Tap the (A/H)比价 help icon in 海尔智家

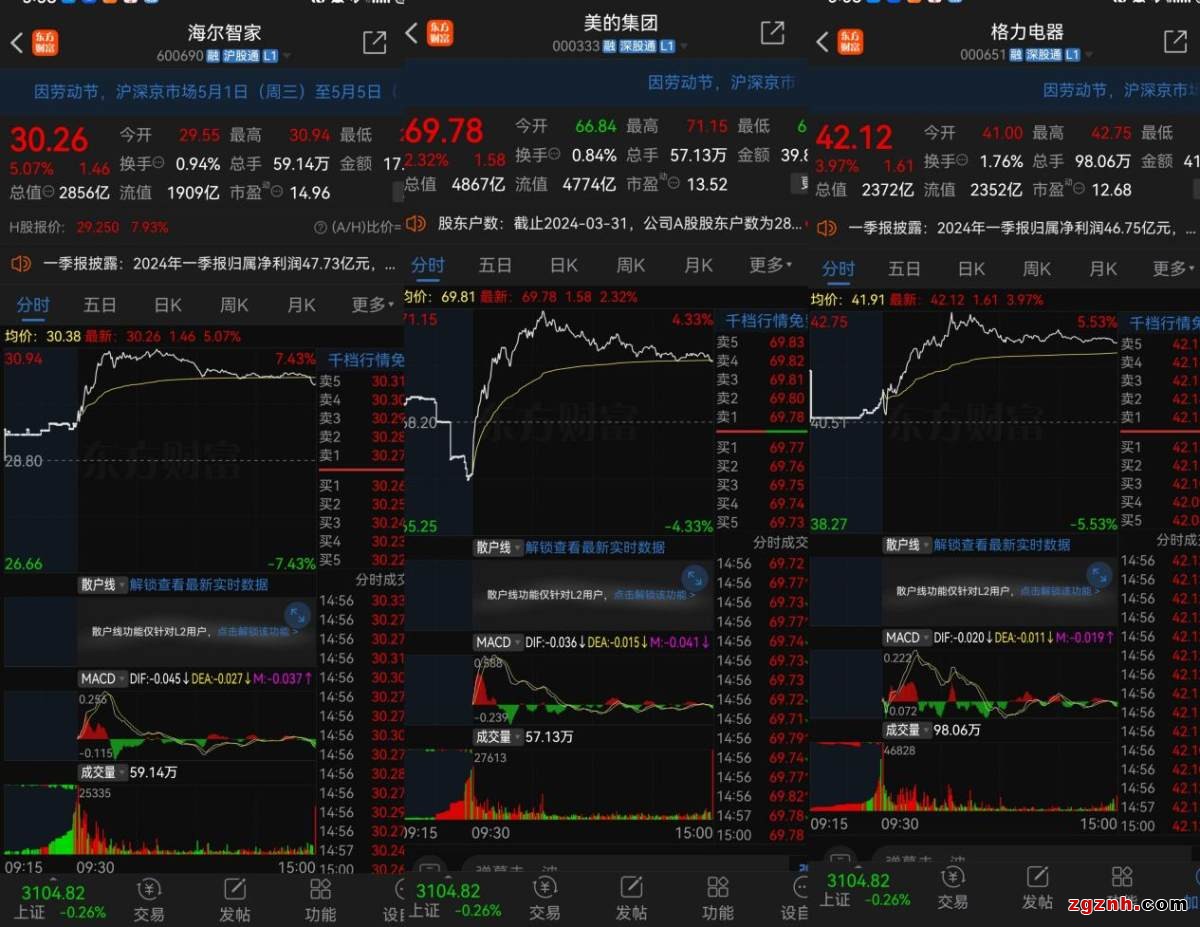point(321,228)
